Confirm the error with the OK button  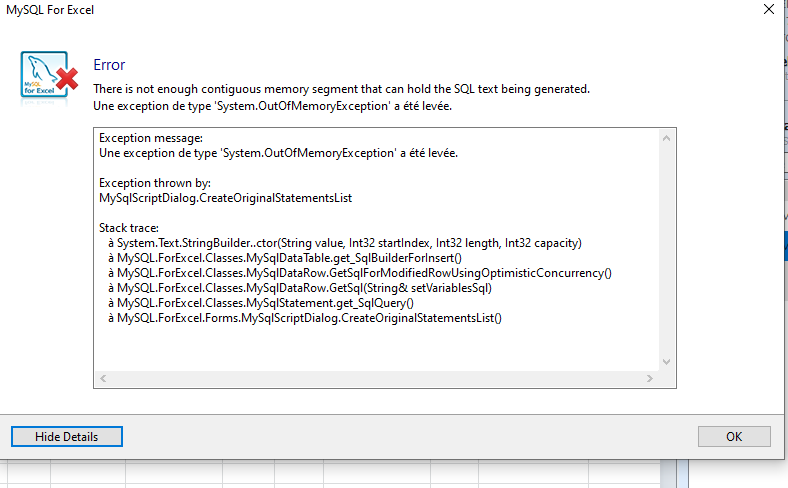(734, 436)
